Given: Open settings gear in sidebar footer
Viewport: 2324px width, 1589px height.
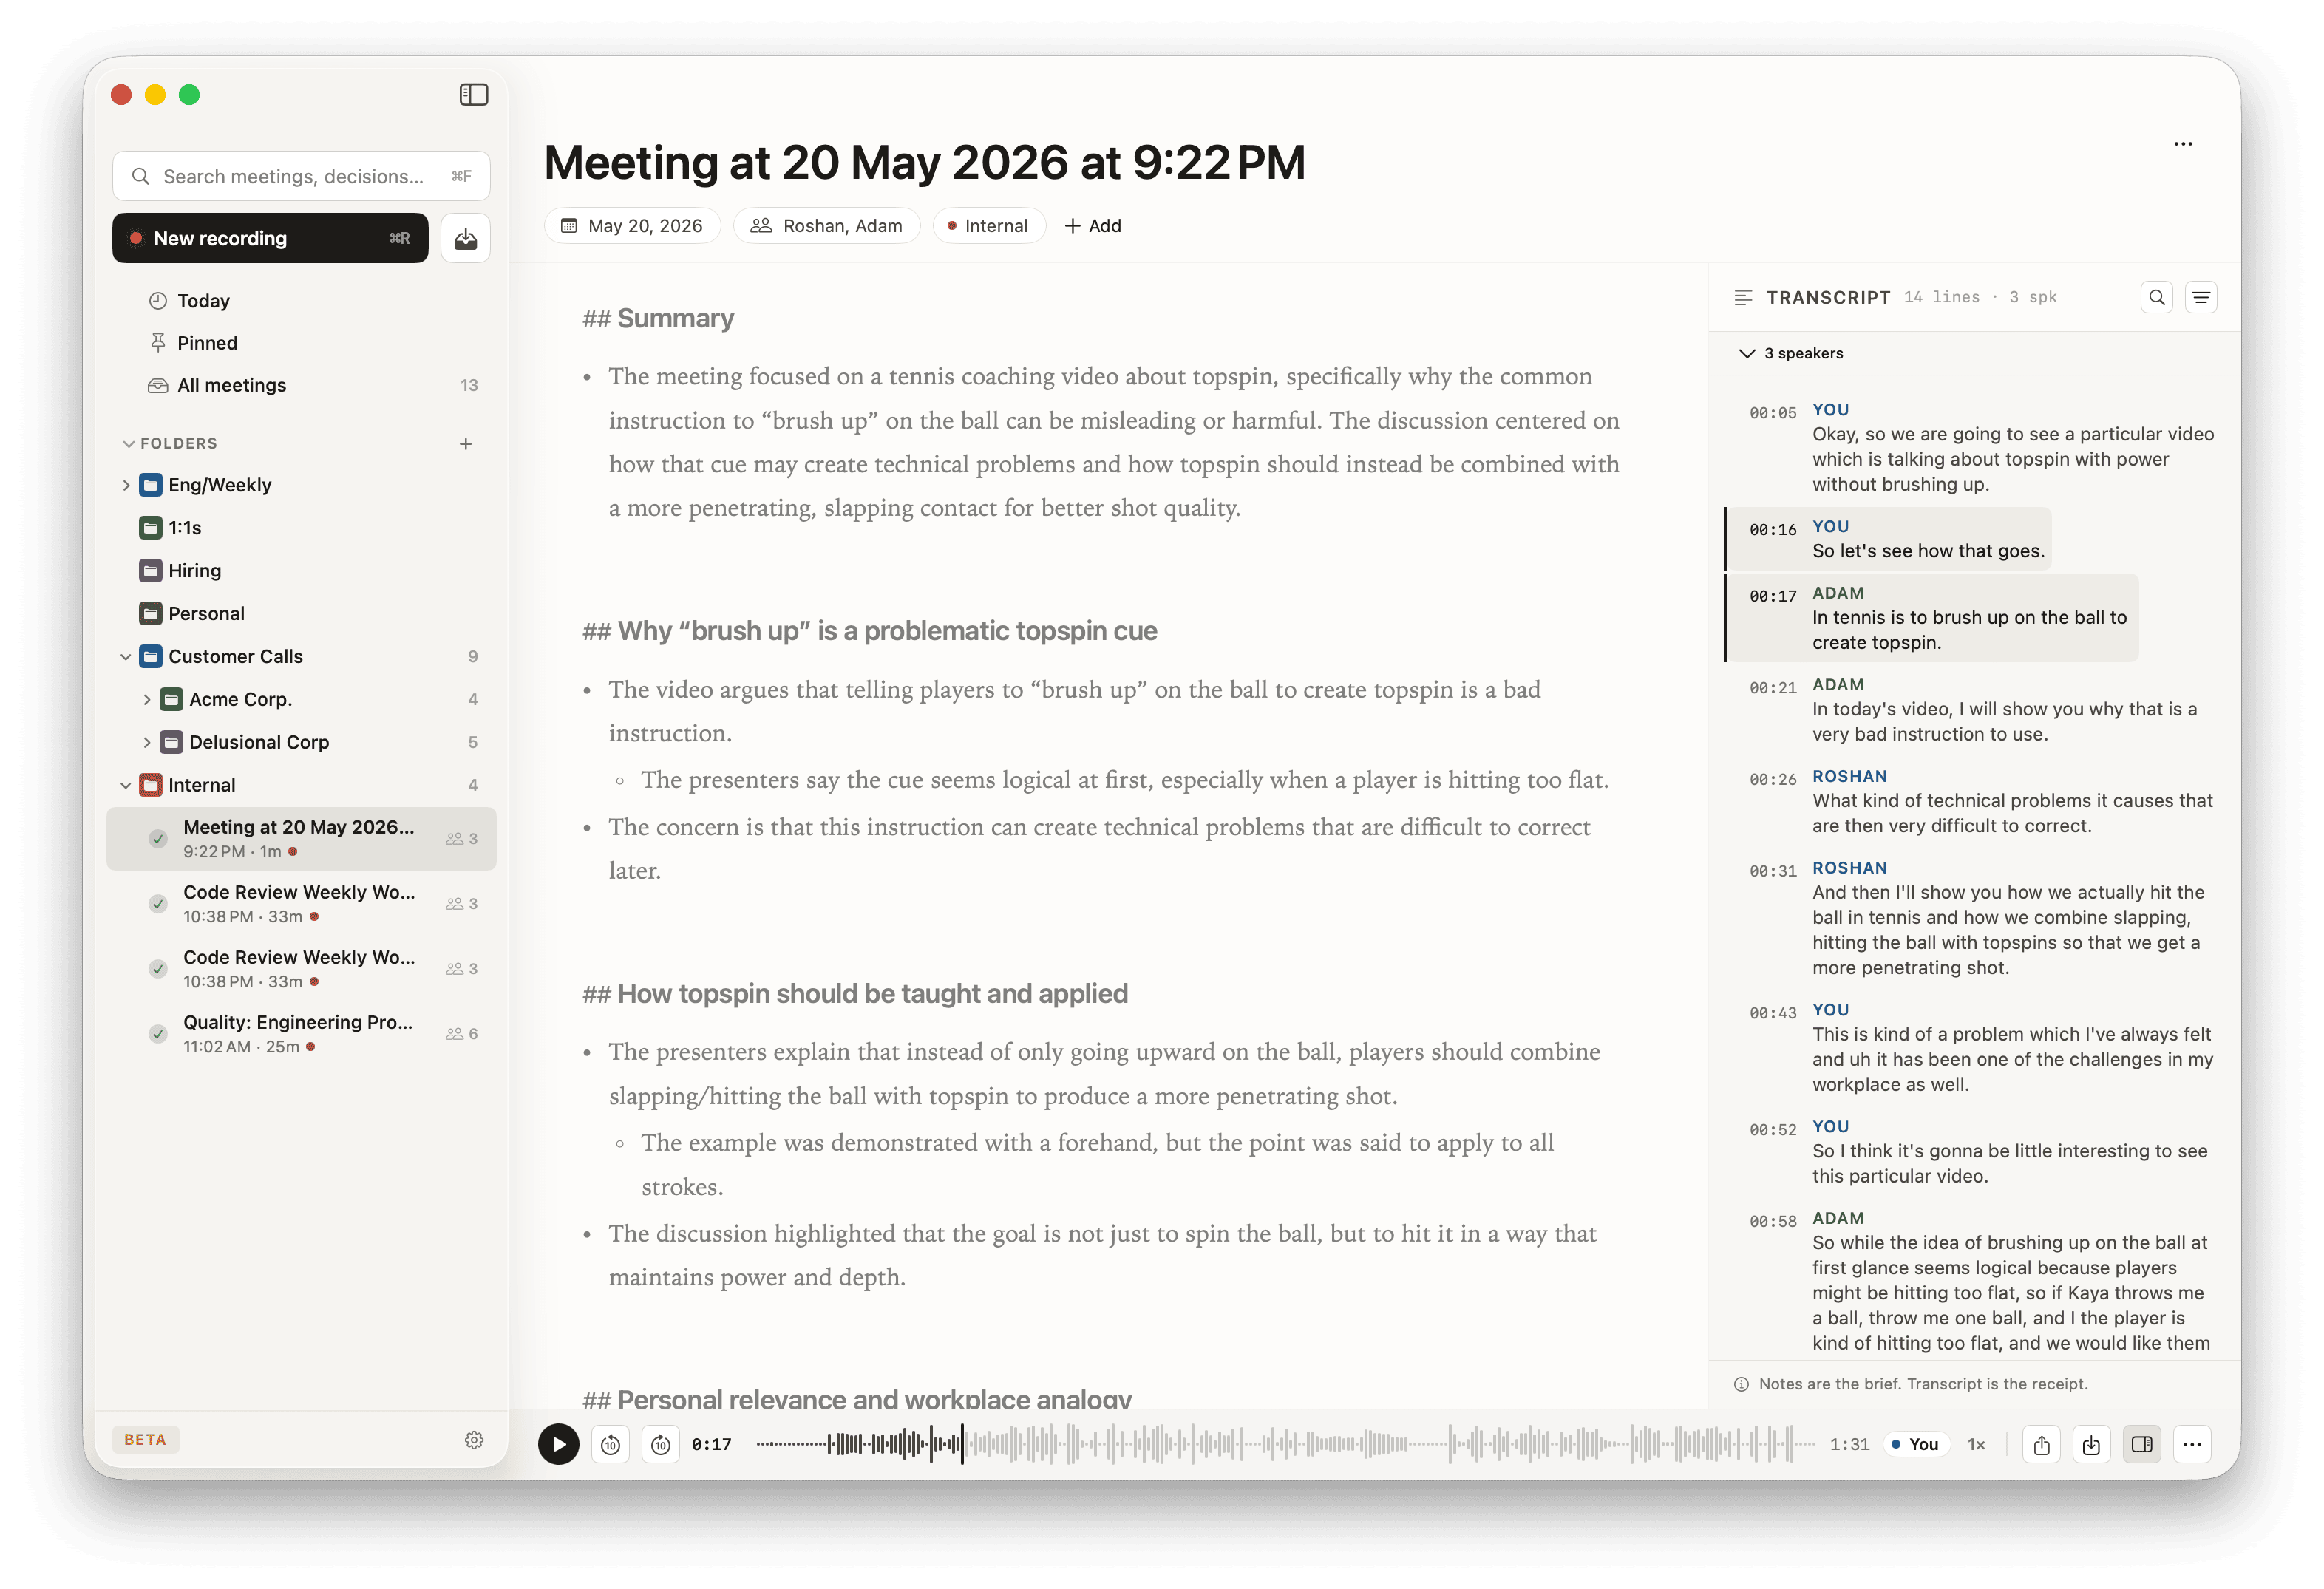Looking at the screenshot, I should tap(474, 1439).
